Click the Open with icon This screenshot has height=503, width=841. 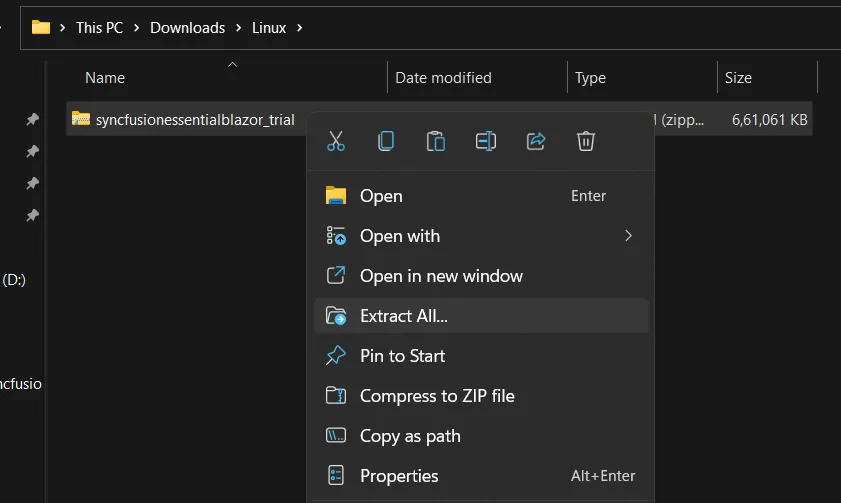coord(336,235)
